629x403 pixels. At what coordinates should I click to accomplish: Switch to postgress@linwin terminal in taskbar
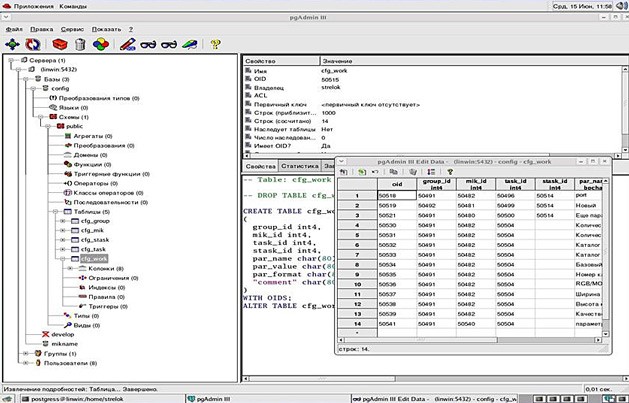101,399
